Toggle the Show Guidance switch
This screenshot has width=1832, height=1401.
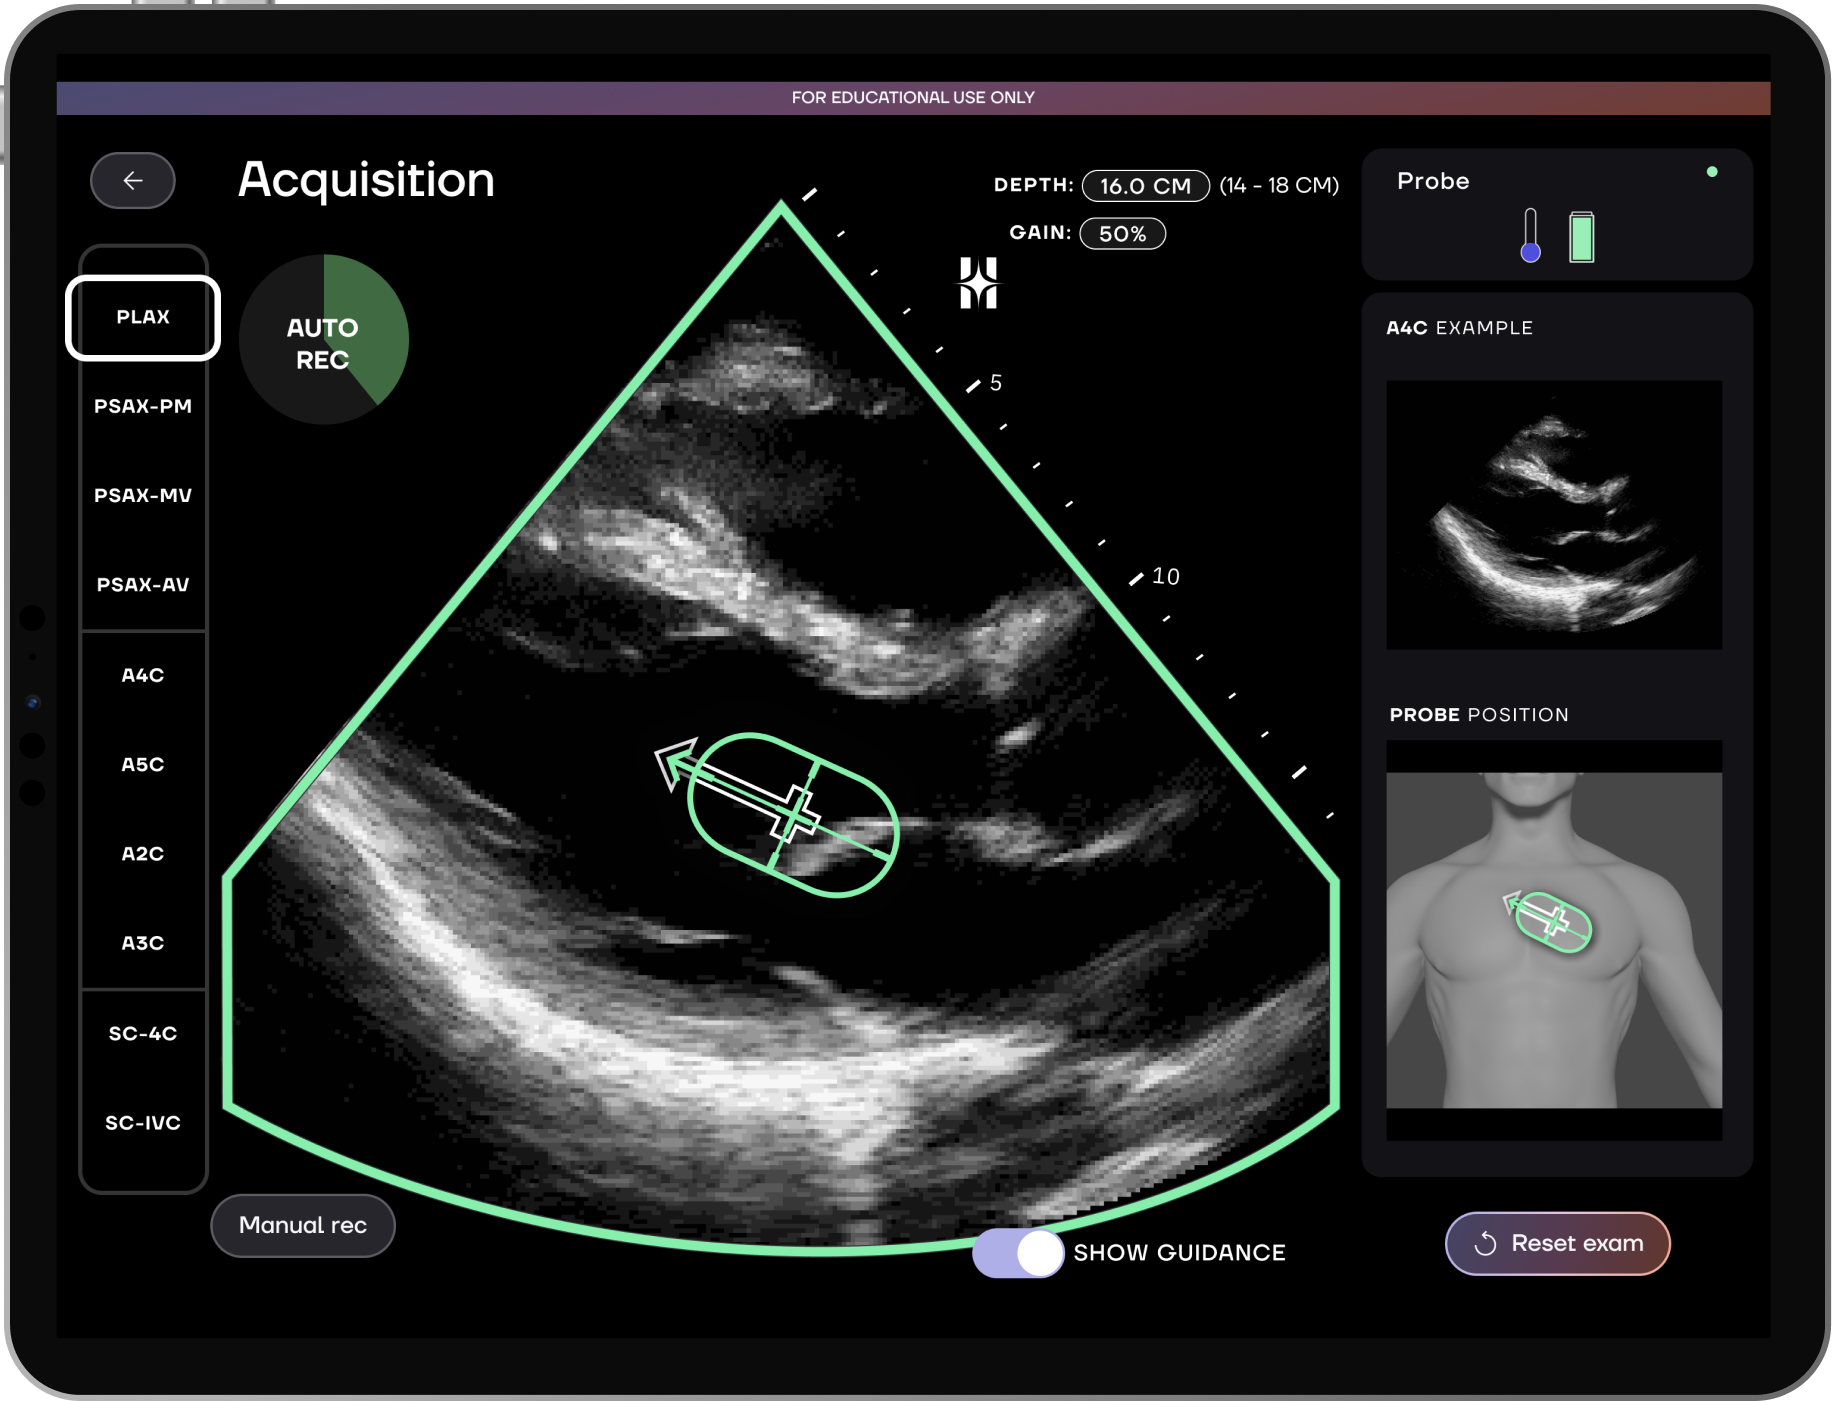(x=1018, y=1253)
